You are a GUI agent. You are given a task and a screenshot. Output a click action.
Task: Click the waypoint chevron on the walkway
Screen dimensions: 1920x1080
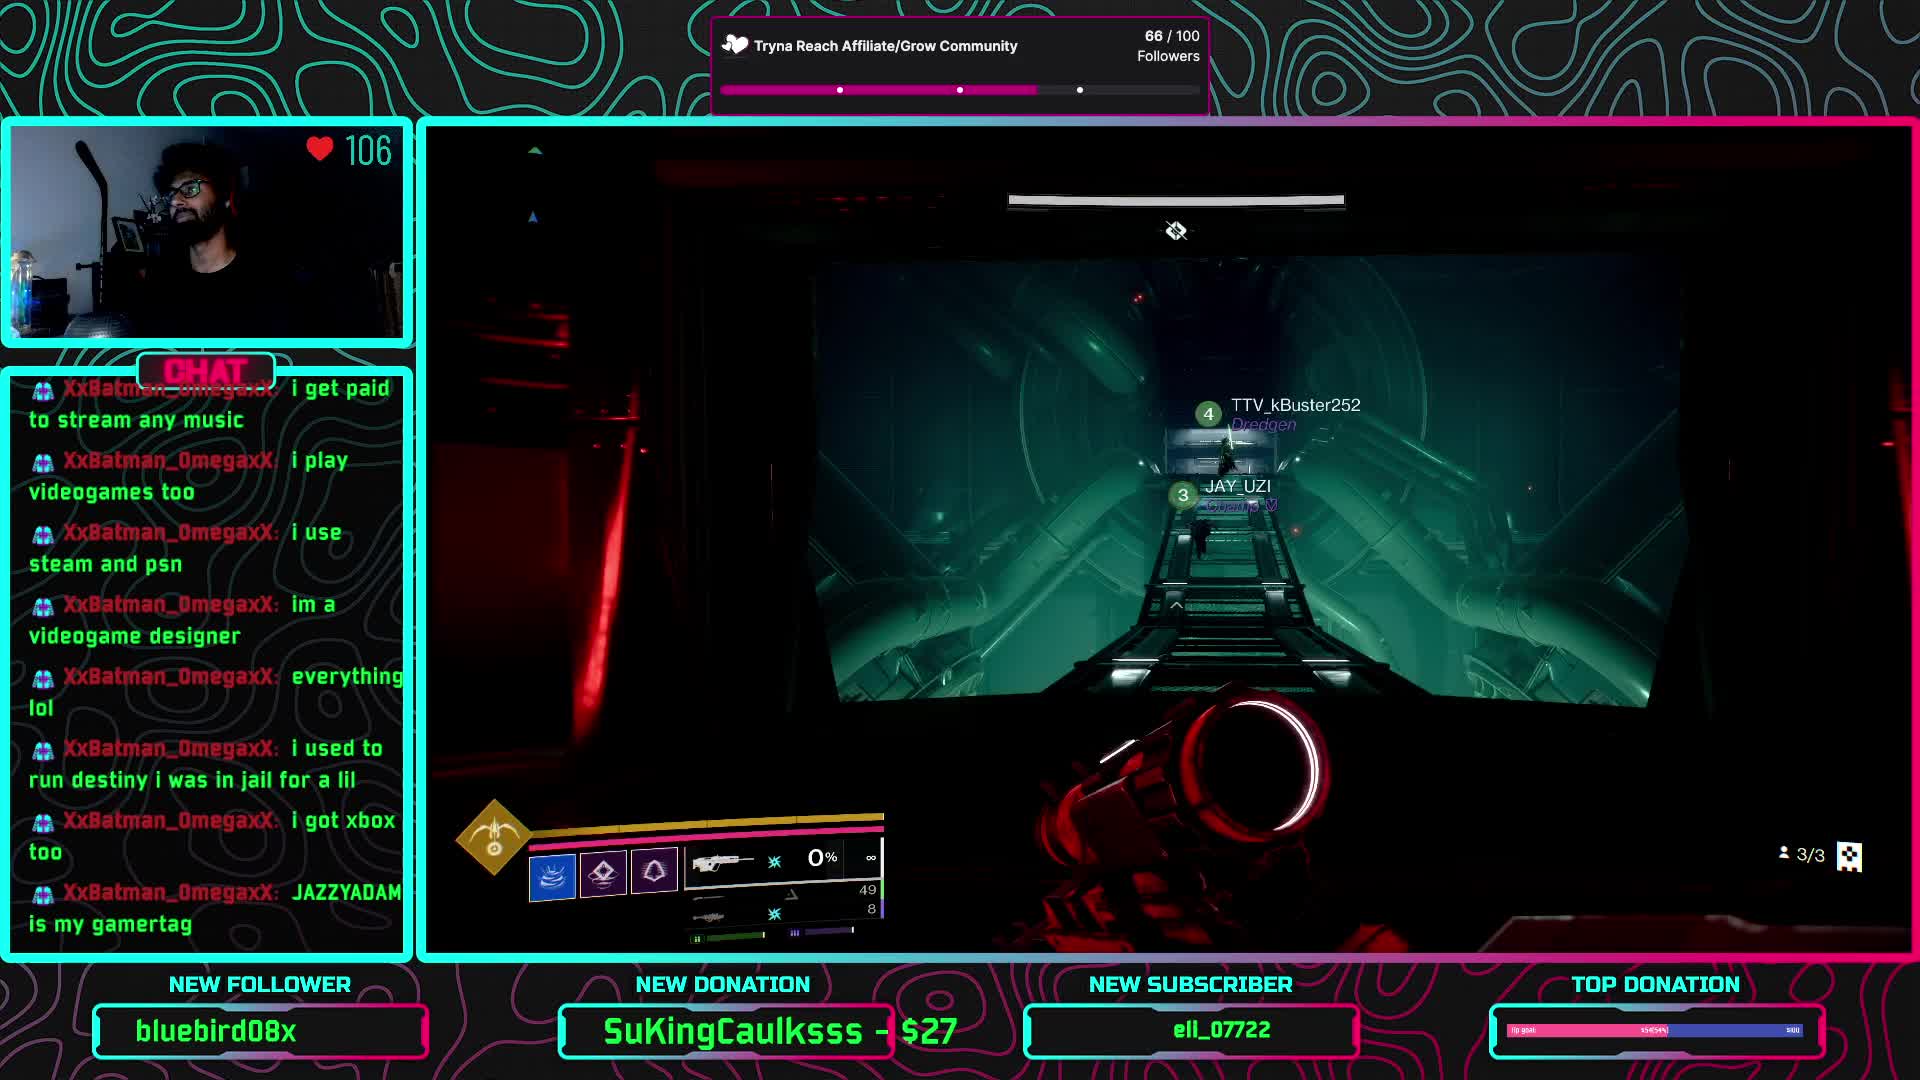pyautogui.click(x=1176, y=605)
